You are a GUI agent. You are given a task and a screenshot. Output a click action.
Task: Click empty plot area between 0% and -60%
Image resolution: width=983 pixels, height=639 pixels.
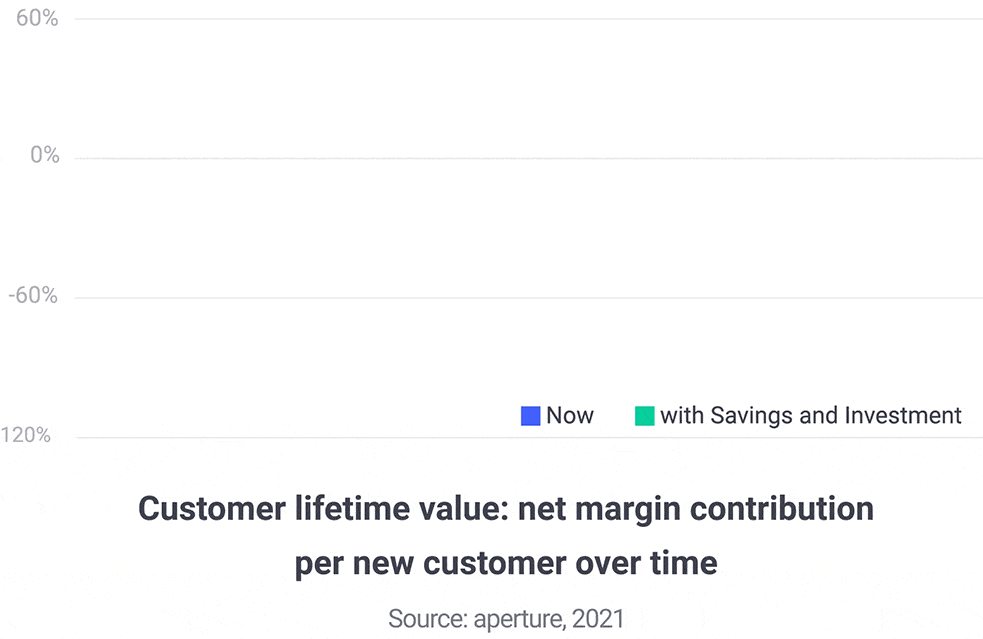pyautogui.click(x=528, y=228)
